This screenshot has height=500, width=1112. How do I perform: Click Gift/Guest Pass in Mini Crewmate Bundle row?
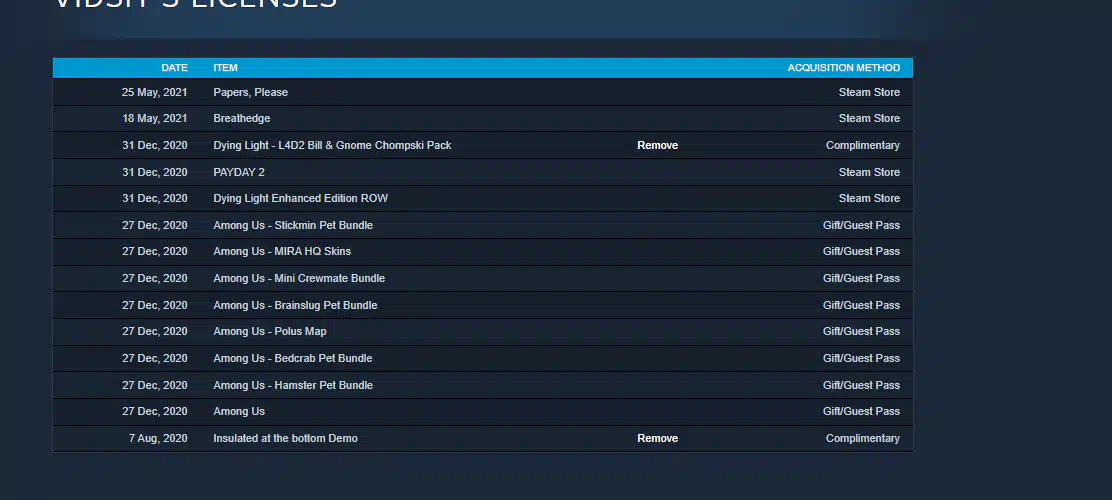862,279
